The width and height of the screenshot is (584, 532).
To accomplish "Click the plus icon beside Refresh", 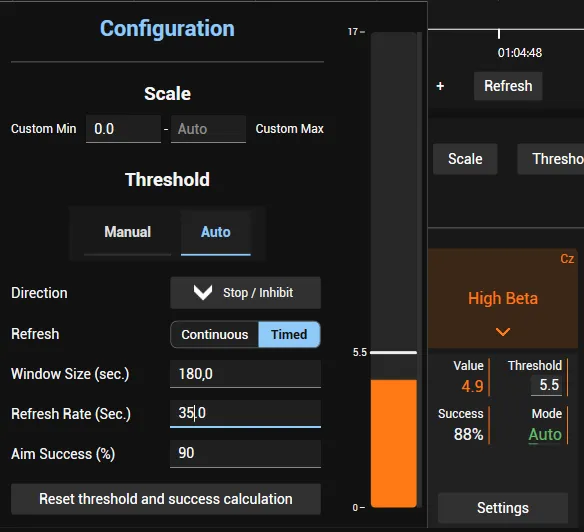I will pos(440,86).
